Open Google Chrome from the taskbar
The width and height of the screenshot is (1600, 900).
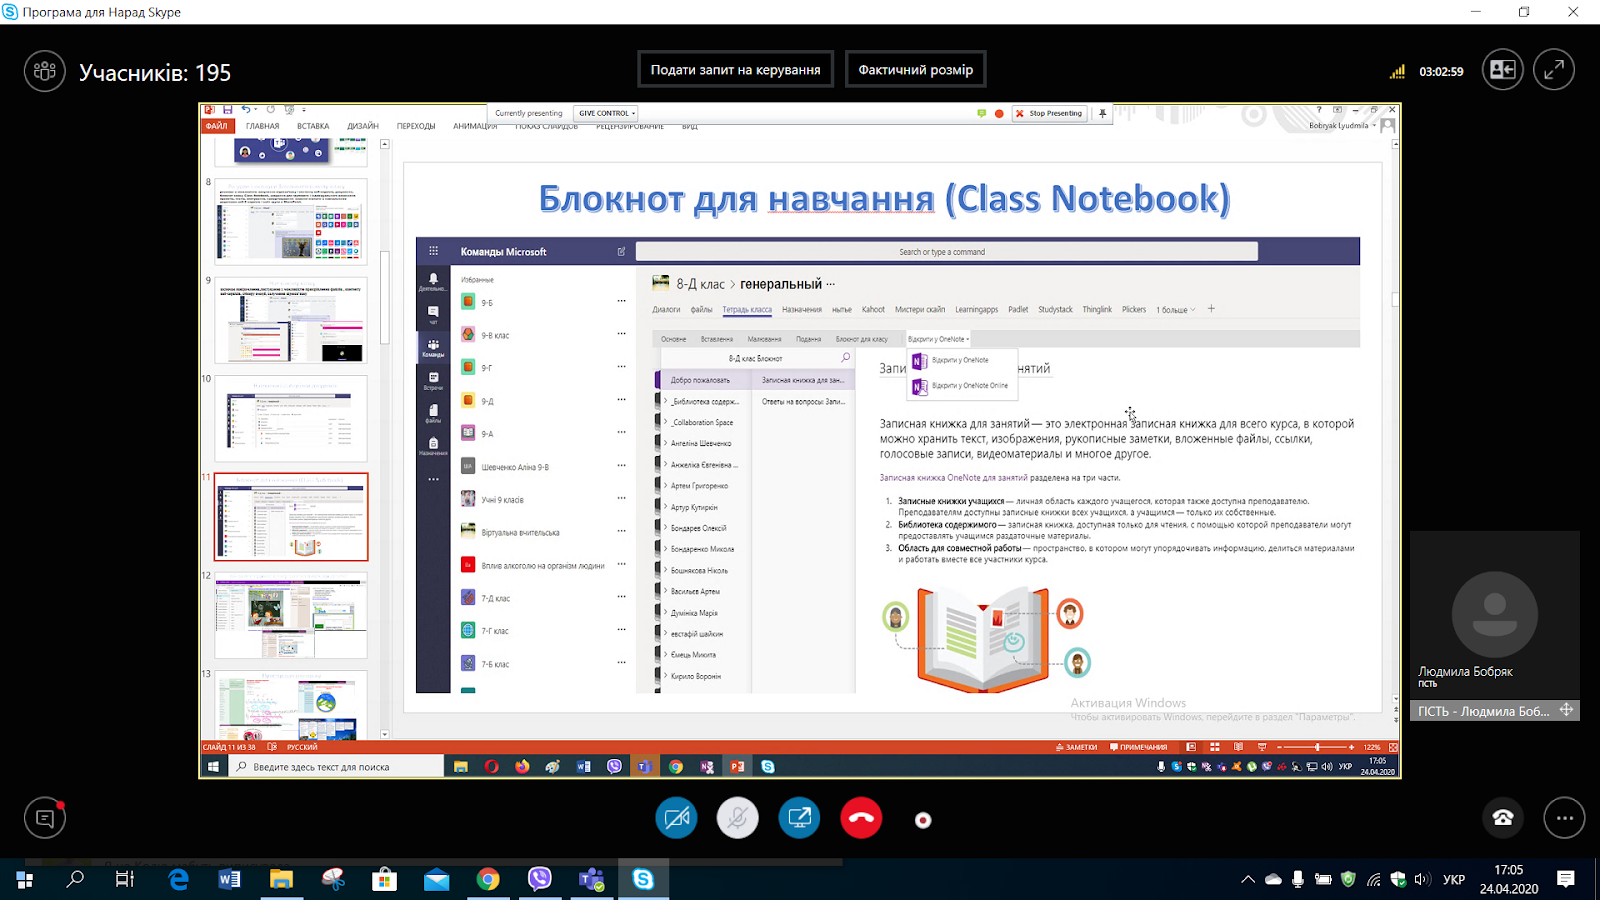[488, 879]
